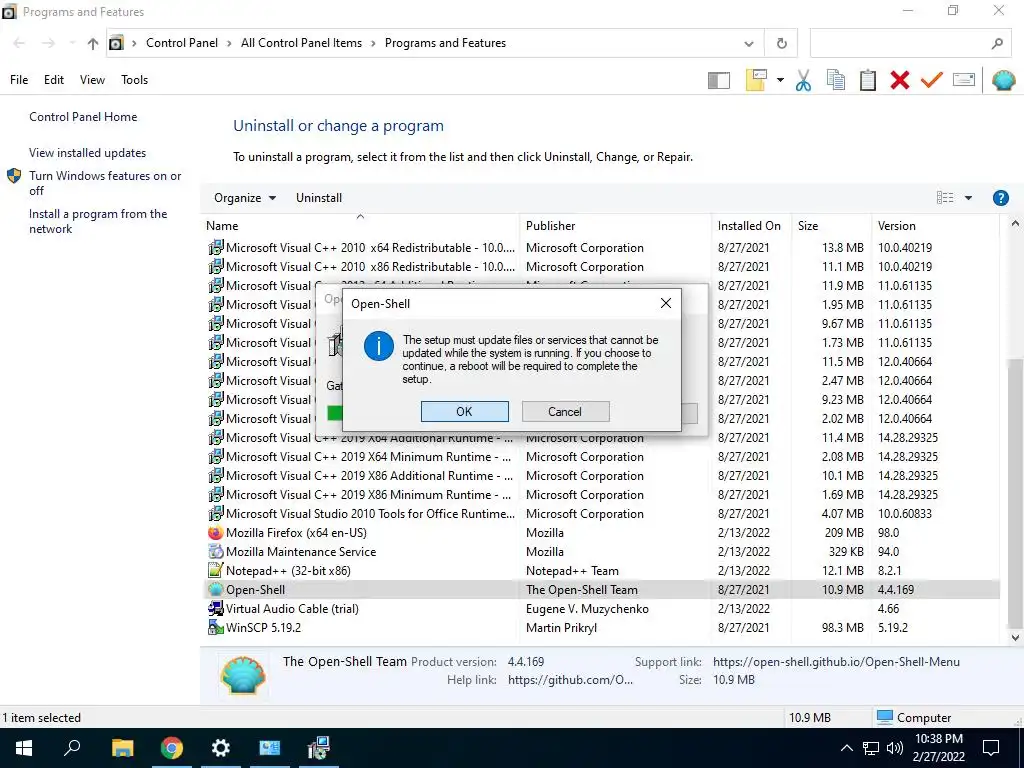The height and width of the screenshot is (768, 1024).
Task: Open the View menu
Action: [x=92, y=80]
